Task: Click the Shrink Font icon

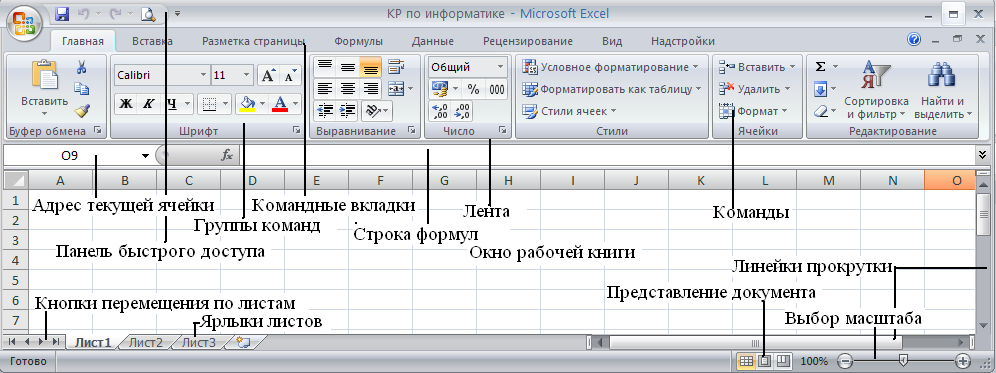Action: tap(290, 76)
